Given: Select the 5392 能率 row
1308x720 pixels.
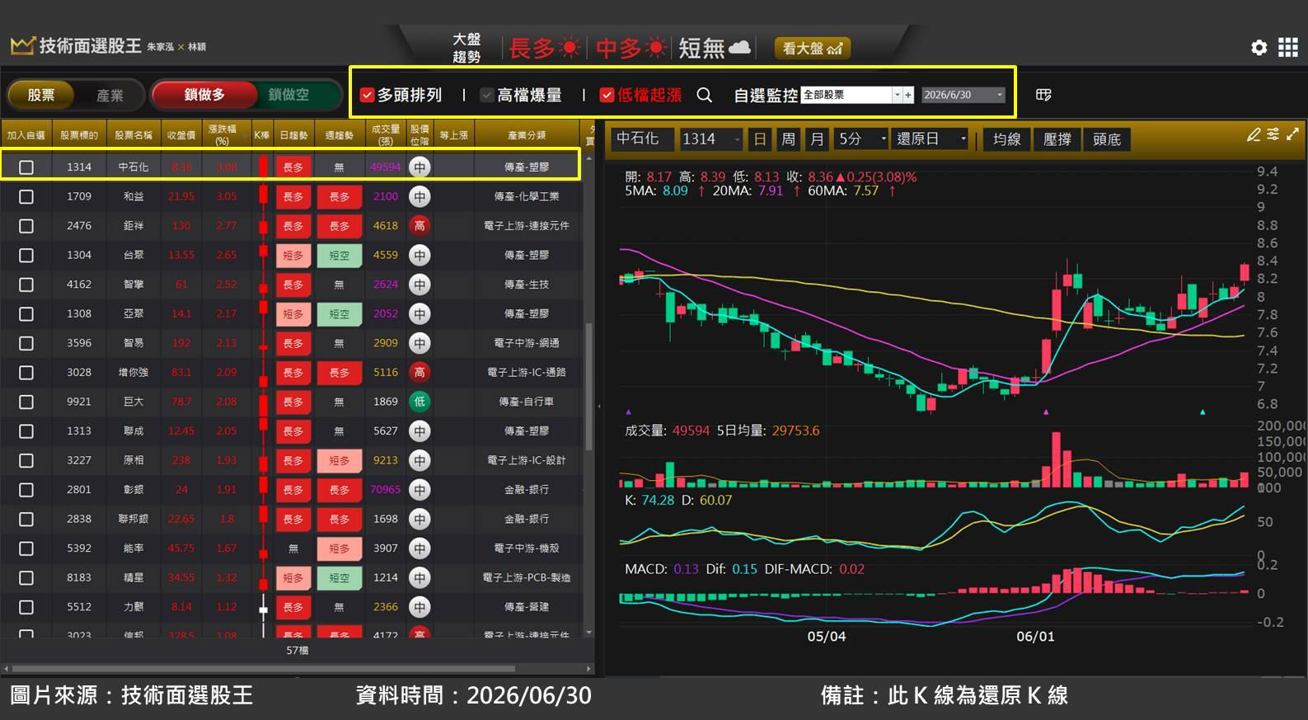Looking at the screenshot, I should (x=290, y=548).
